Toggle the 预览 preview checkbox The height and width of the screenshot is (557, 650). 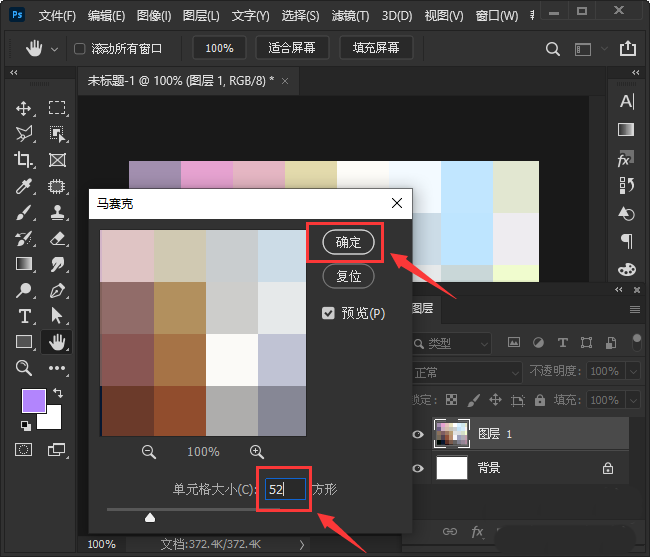(x=329, y=313)
